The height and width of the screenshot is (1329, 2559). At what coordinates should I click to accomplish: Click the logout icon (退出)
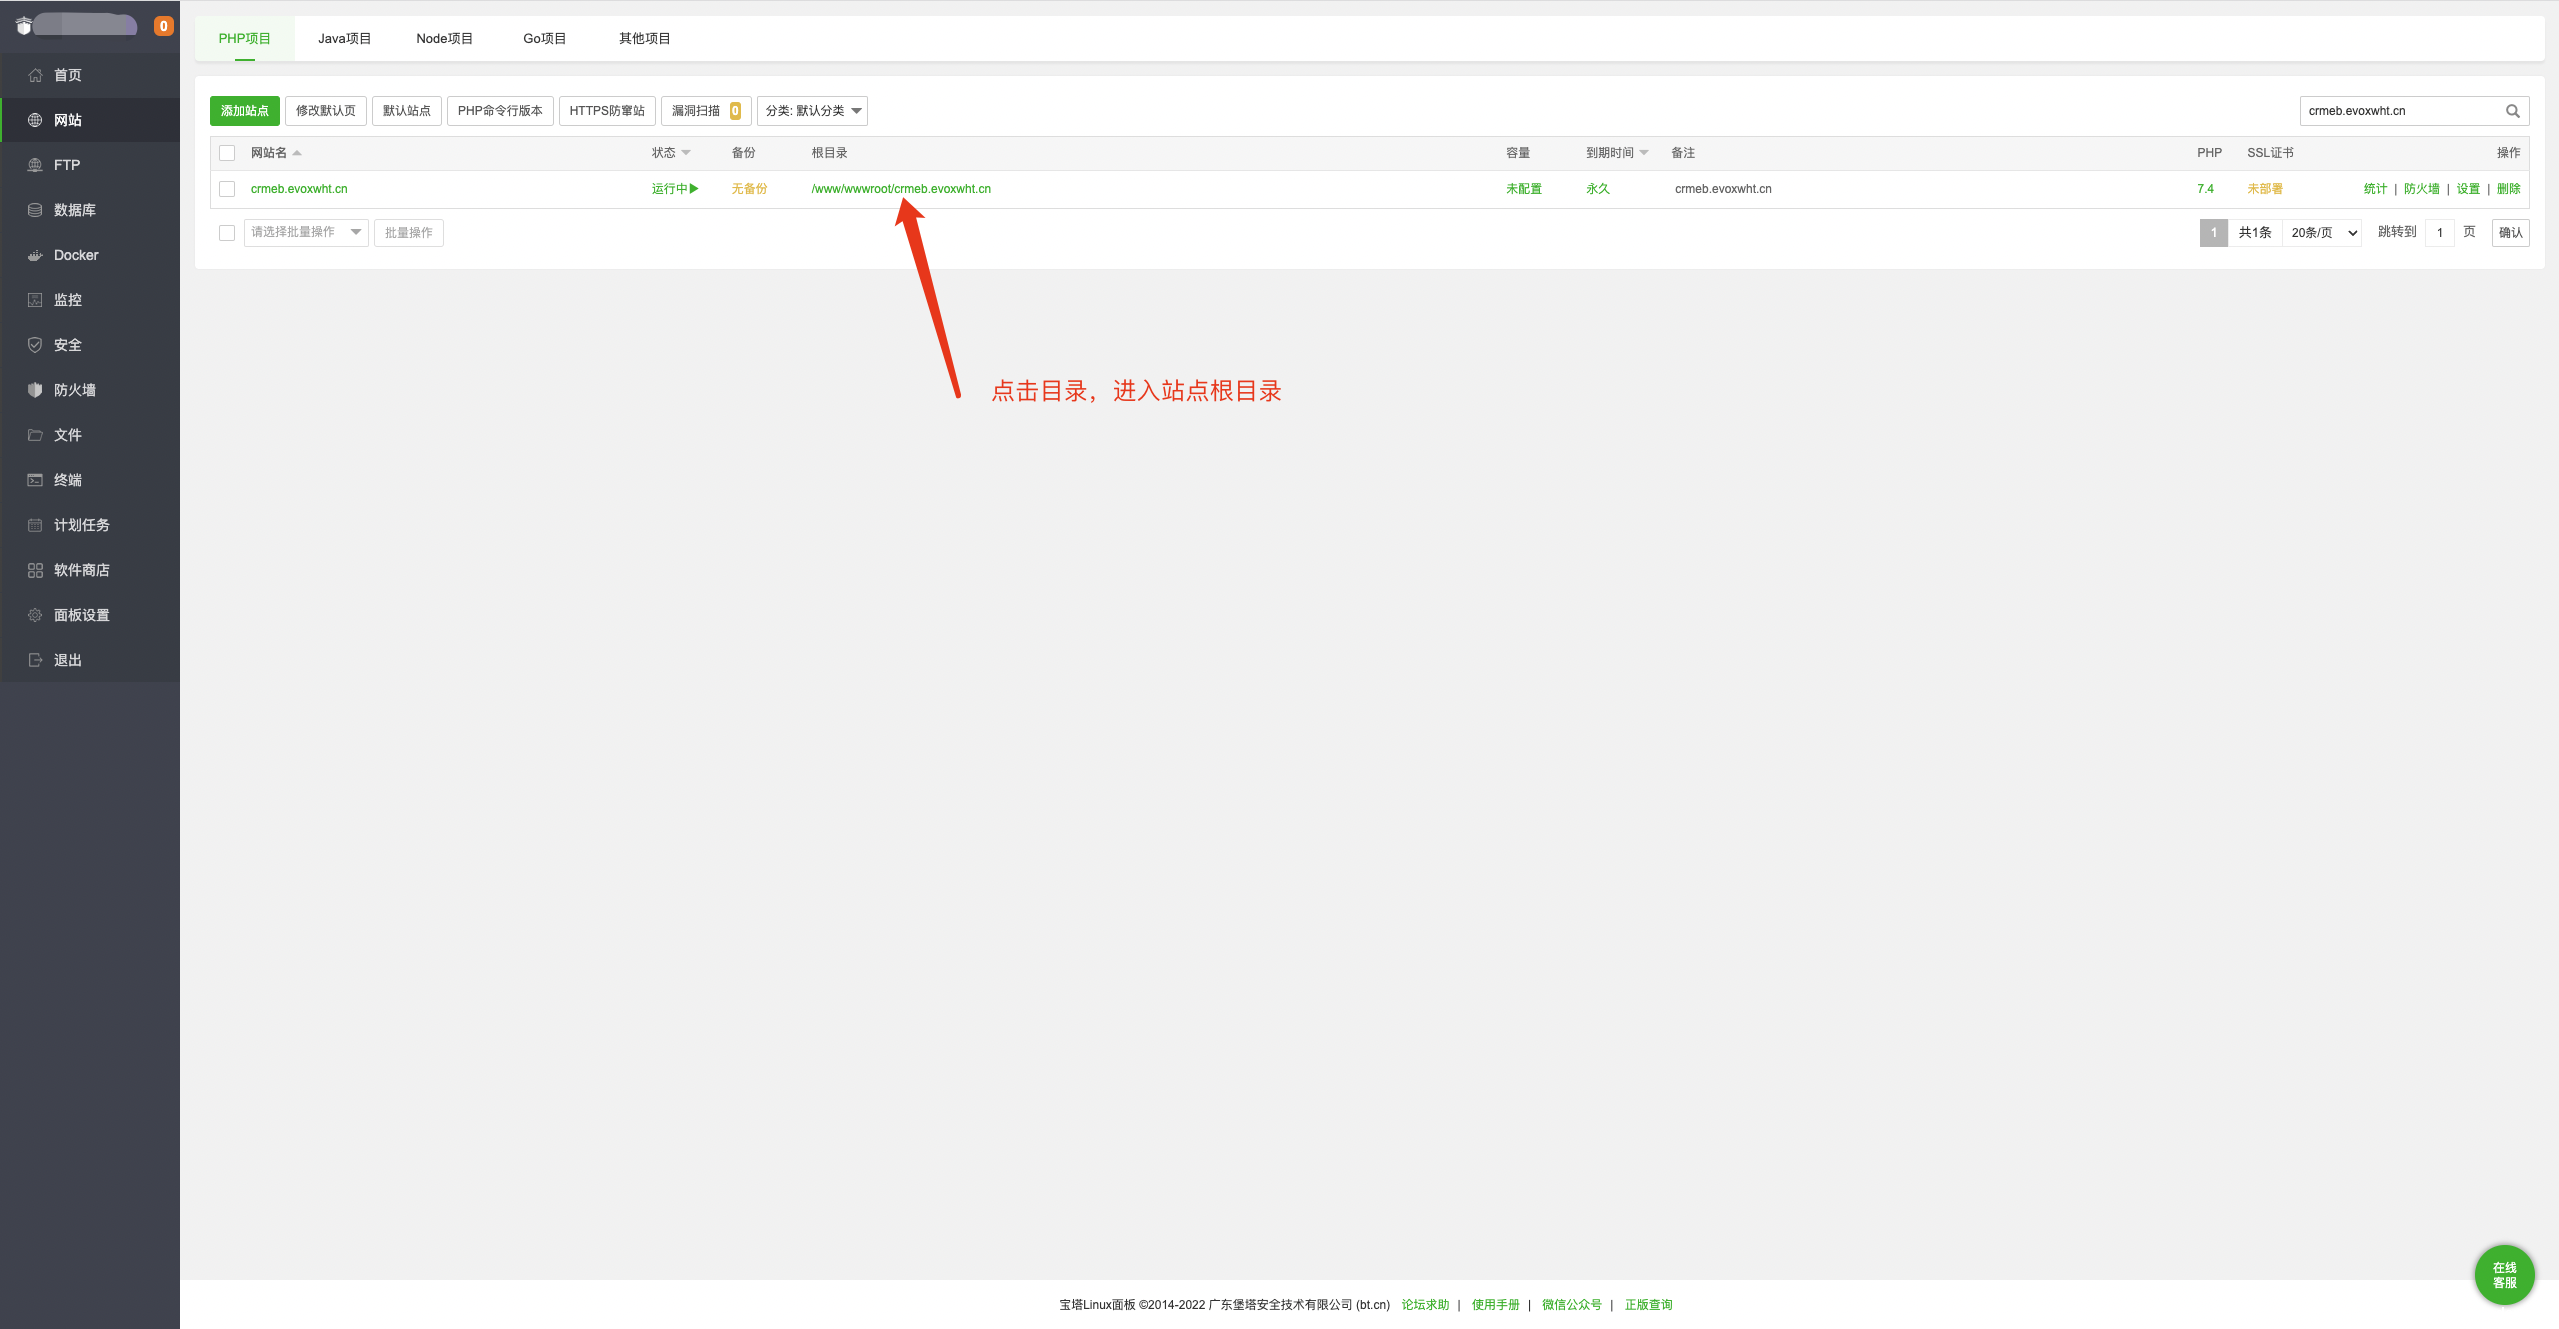coord(35,660)
